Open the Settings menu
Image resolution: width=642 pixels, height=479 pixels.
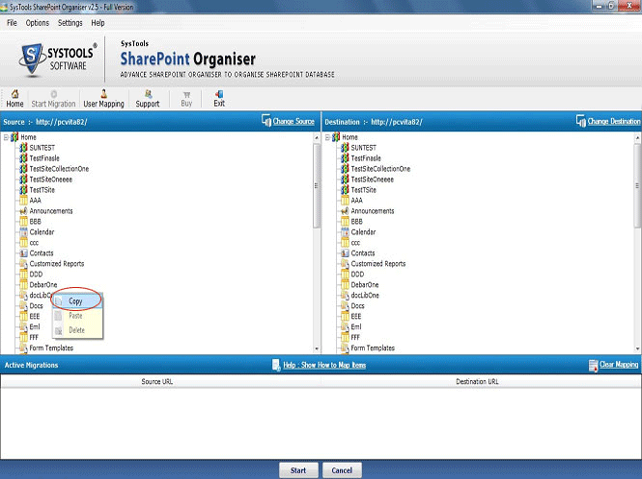pyautogui.click(x=70, y=23)
